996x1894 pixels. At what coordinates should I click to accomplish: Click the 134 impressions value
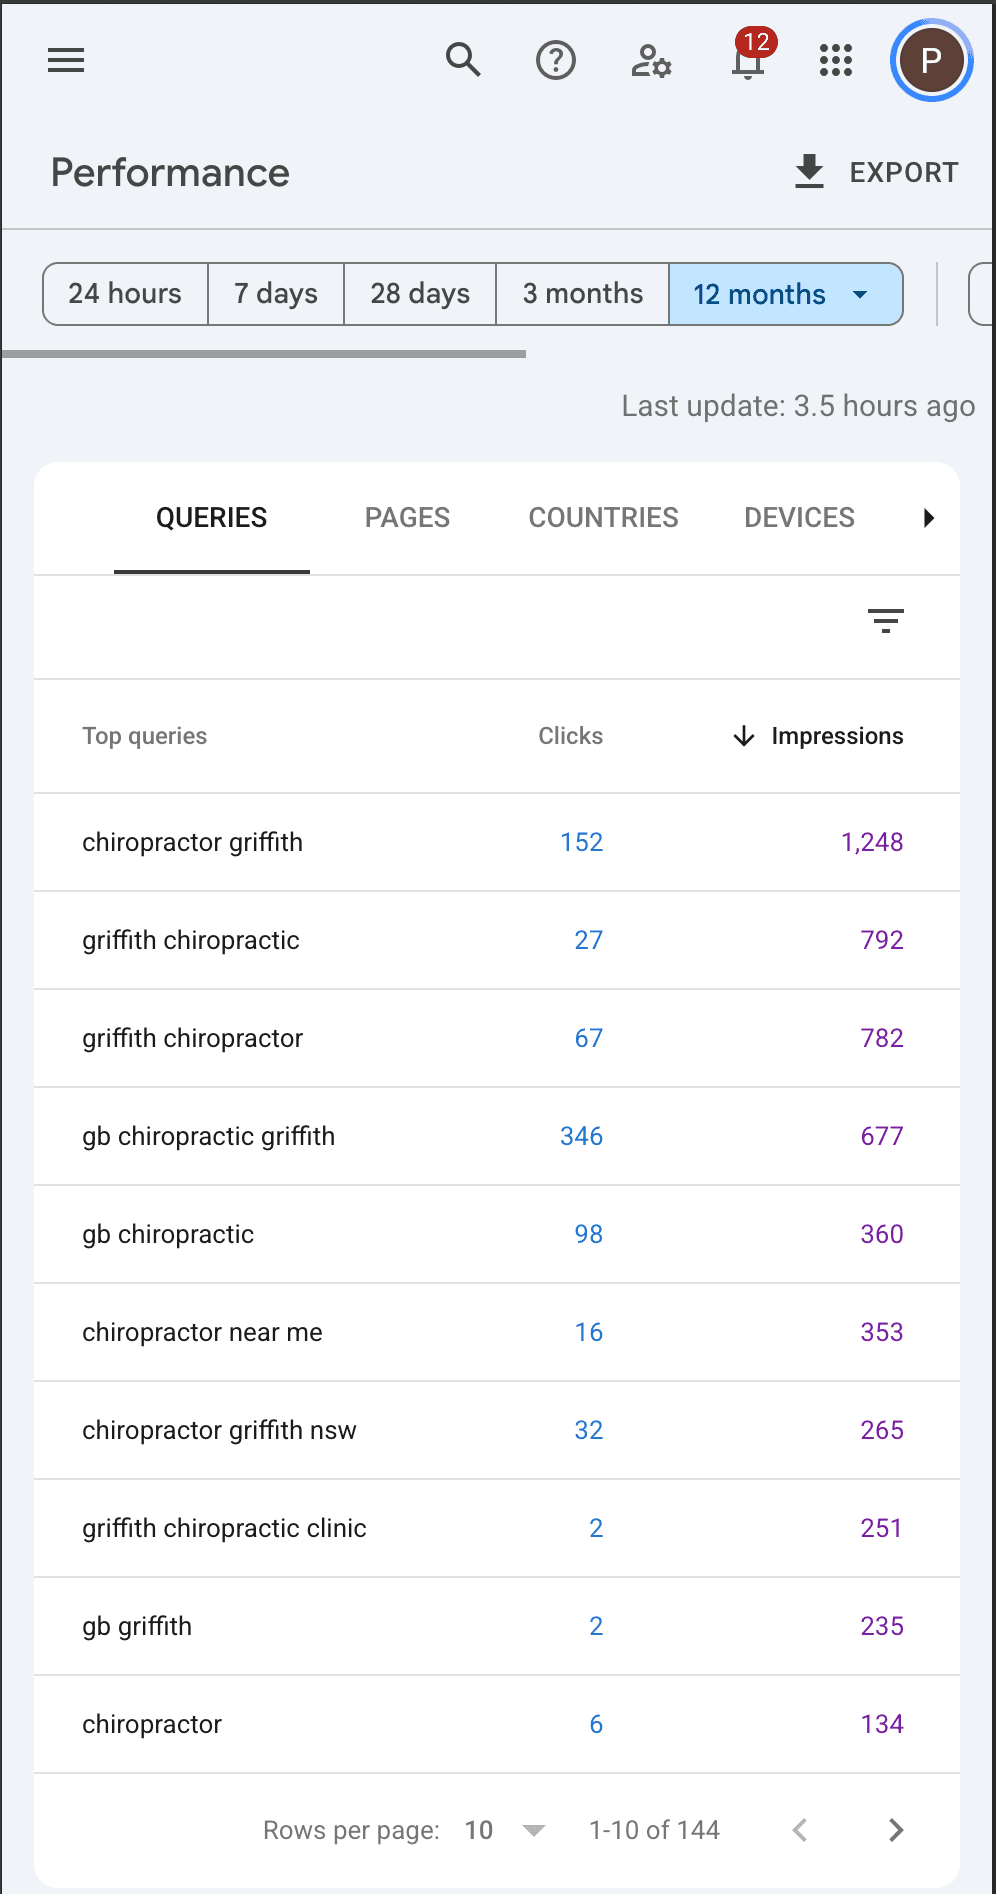[882, 1724]
